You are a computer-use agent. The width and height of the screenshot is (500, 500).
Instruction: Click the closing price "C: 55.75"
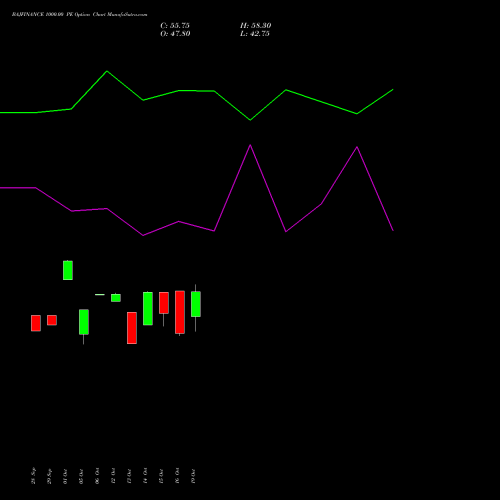[x=175, y=26]
